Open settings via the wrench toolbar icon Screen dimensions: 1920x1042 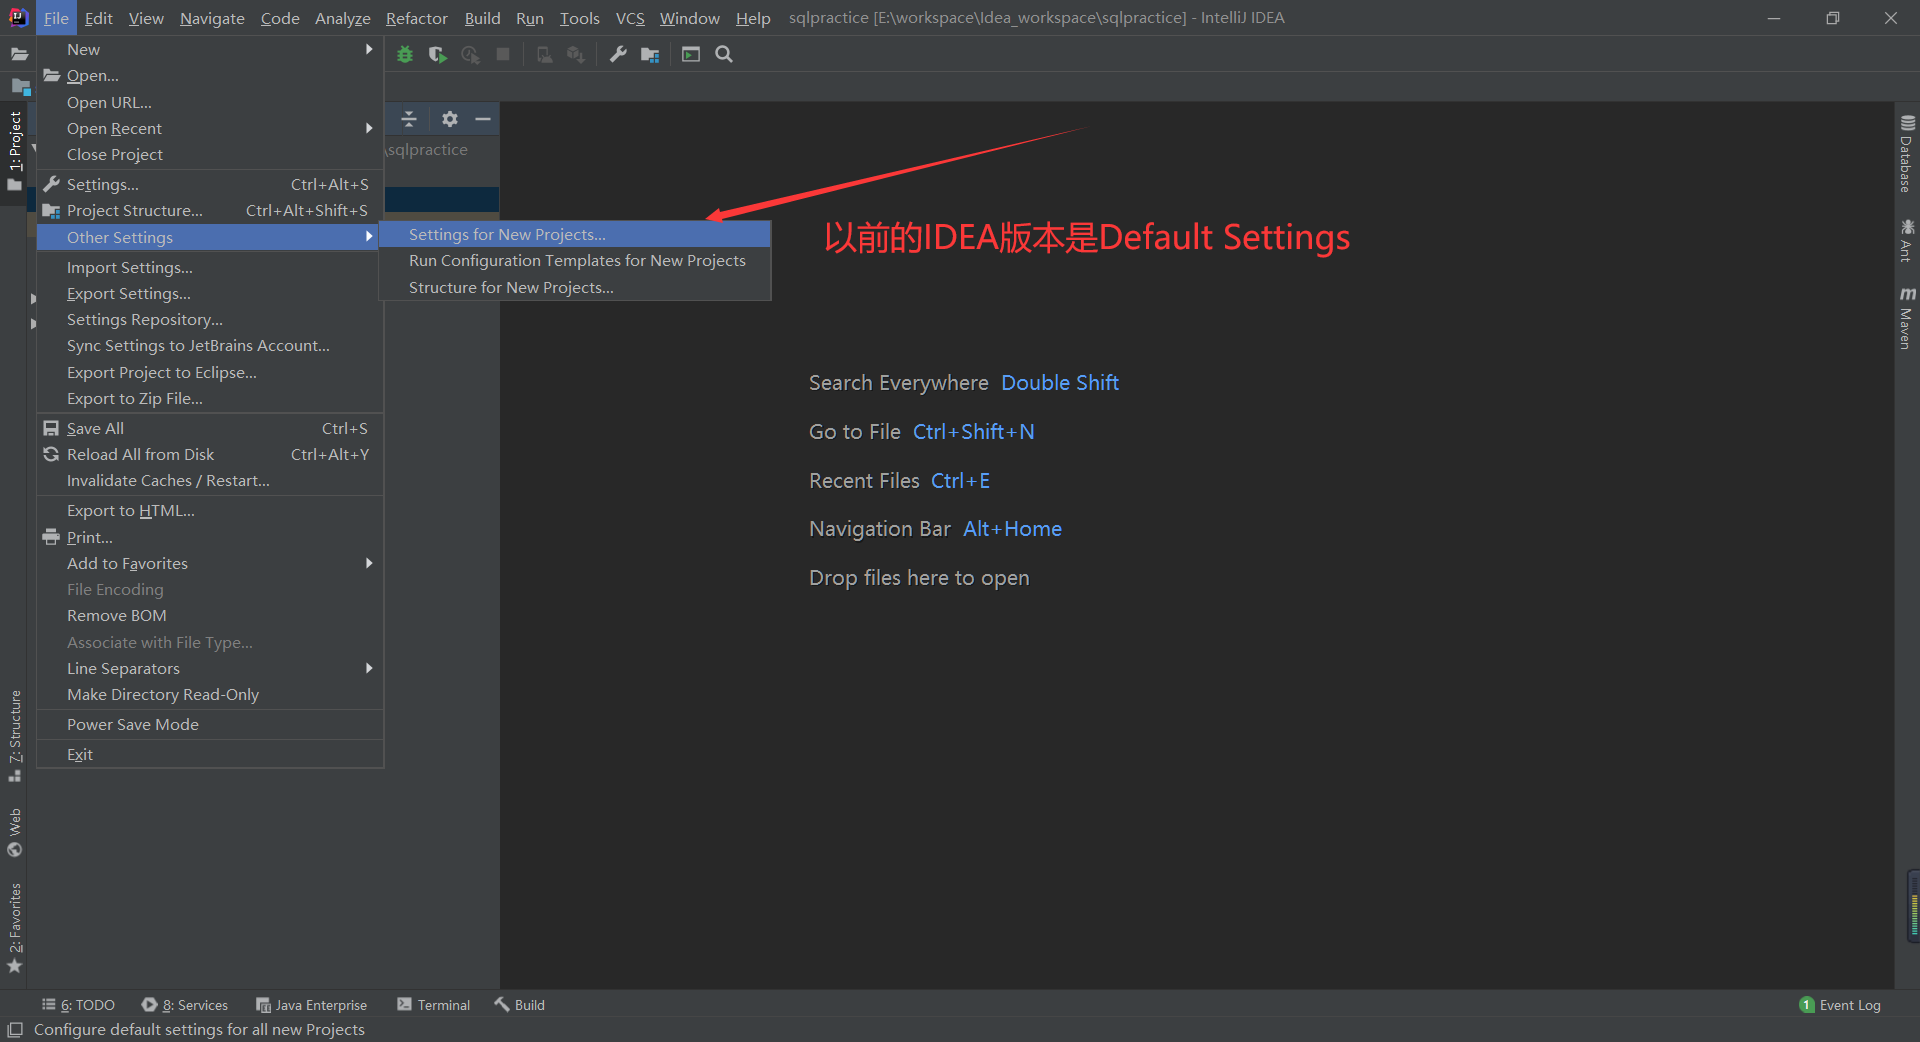[x=618, y=55]
